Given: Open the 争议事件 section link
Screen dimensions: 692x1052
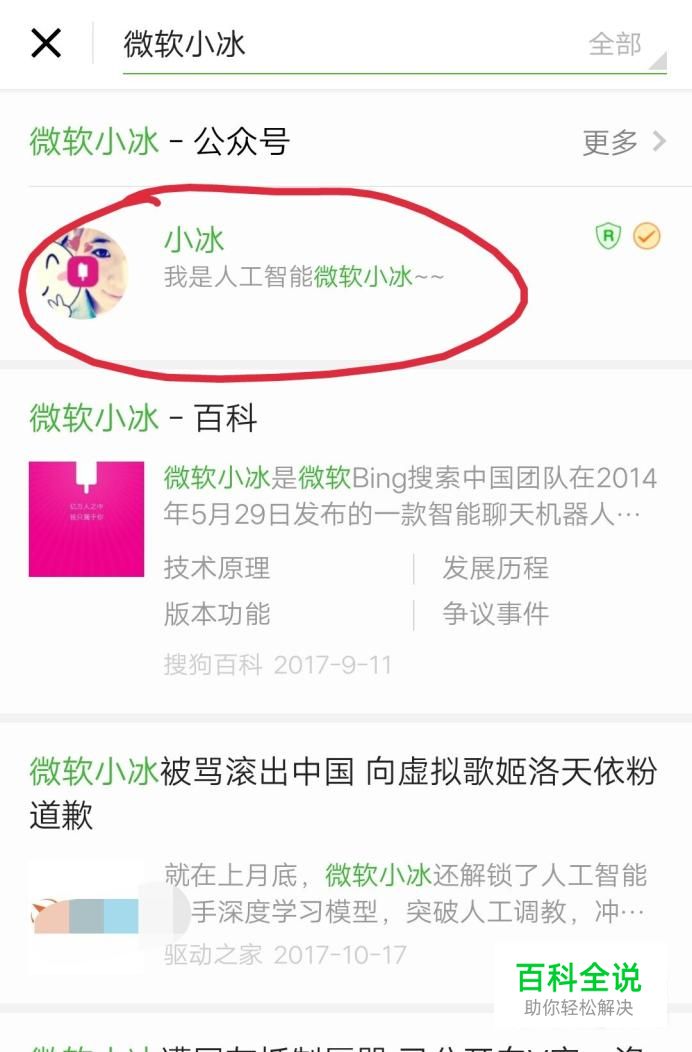Looking at the screenshot, I should coord(495,614).
